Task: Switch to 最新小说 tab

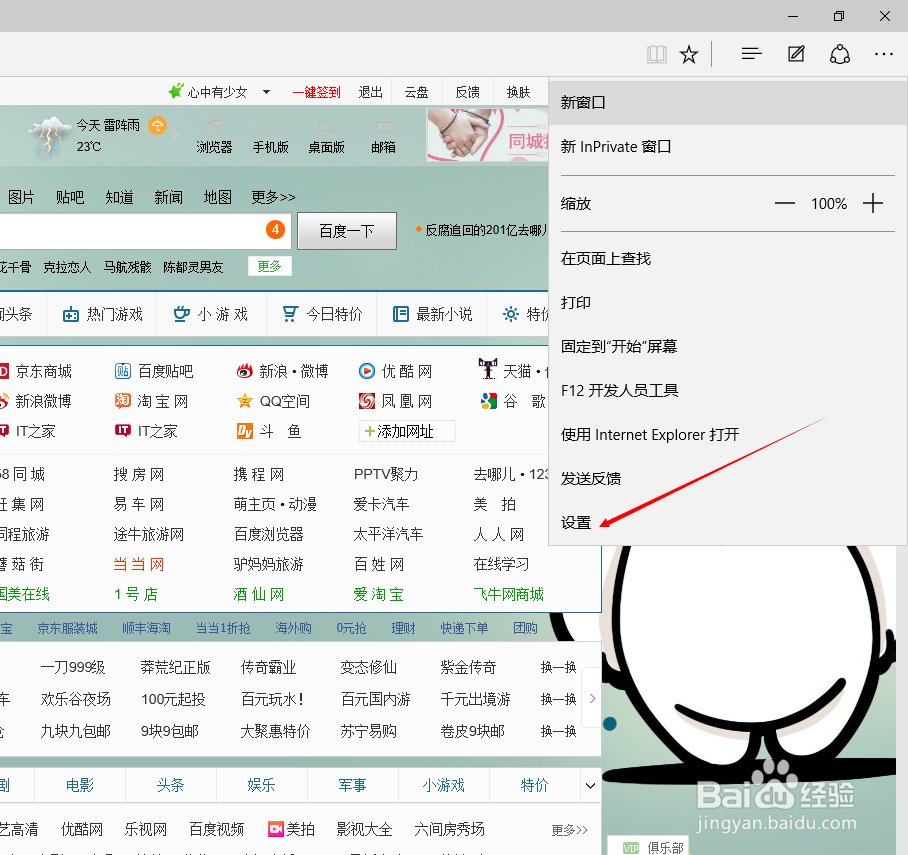Action: pyautogui.click(x=432, y=315)
